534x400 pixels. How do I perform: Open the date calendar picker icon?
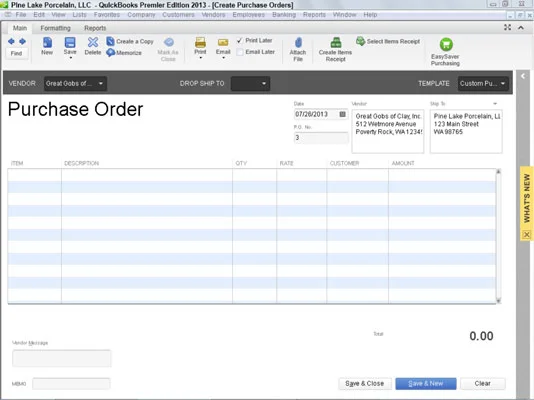pyautogui.click(x=343, y=114)
